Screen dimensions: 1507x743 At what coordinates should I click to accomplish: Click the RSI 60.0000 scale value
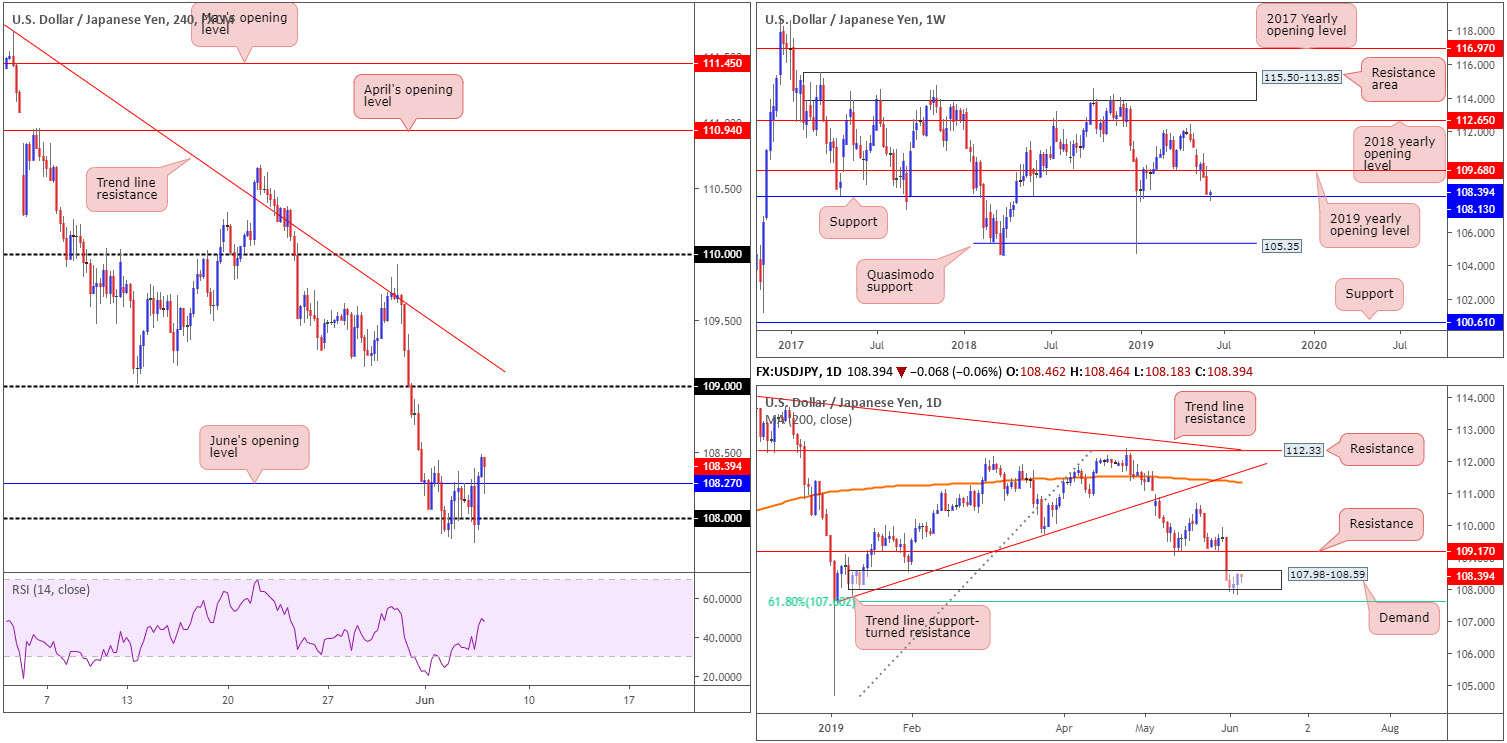pos(722,599)
